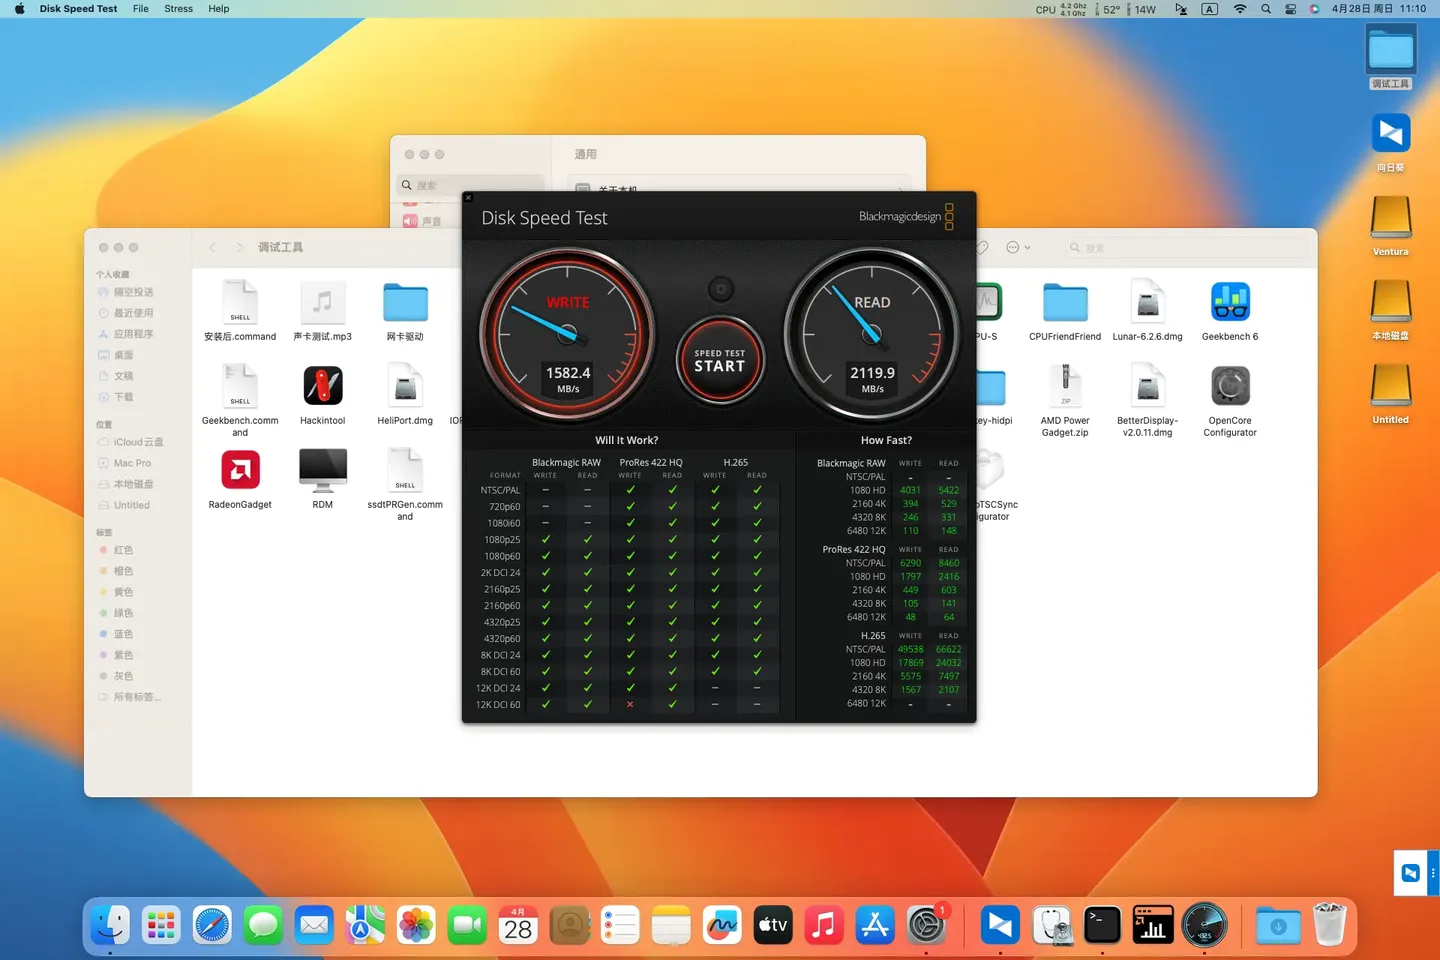Screen dimensions: 1440x960
Task: Open the HeliPort.dmg disk image
Action: [x=404, y=384]
